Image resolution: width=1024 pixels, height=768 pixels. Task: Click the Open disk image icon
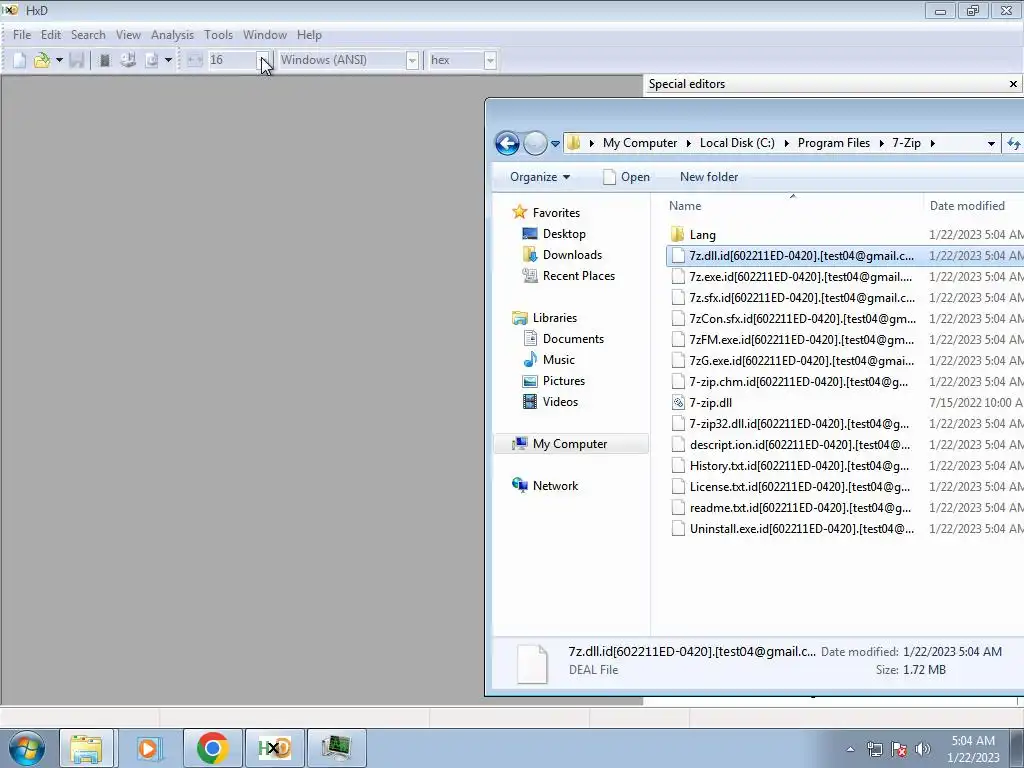[x=152, y=60]
